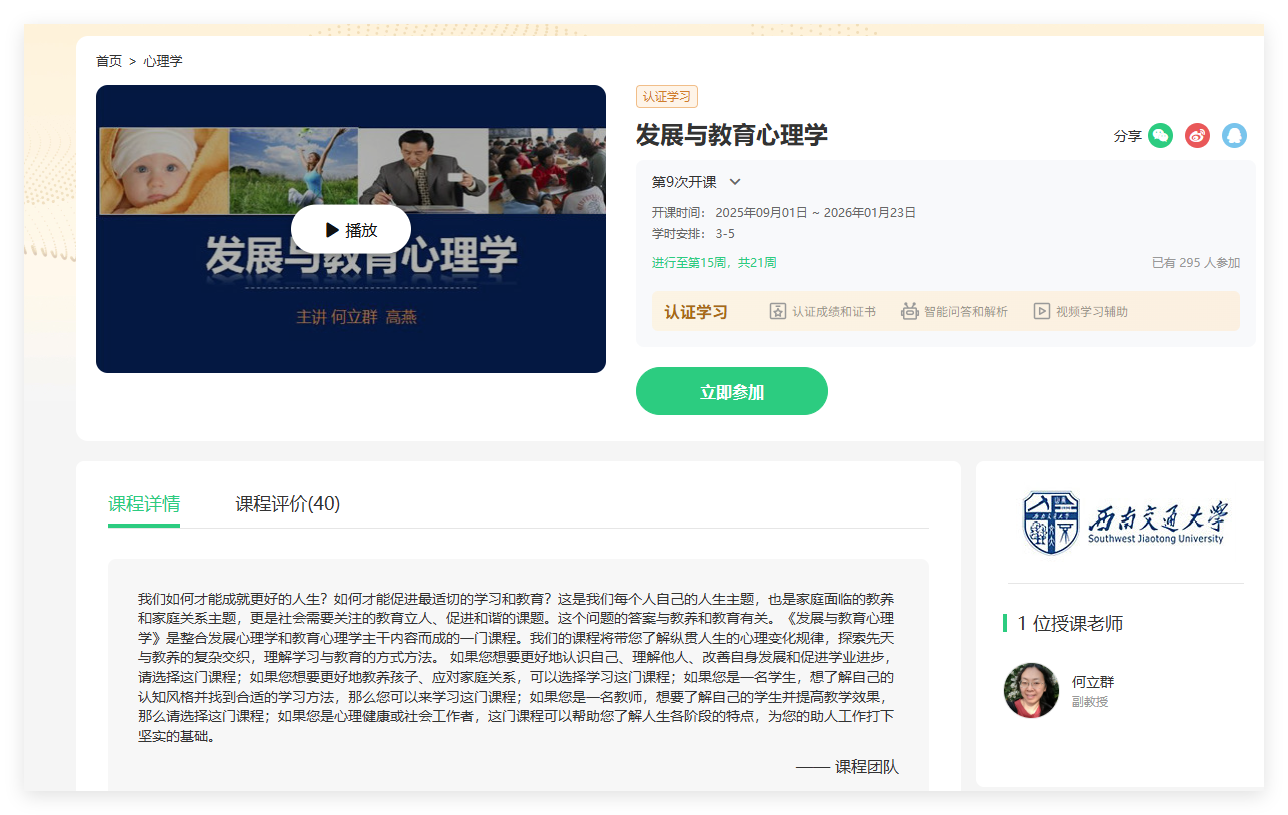This screenshot has width=1288, height=815.
Task: Click chevron arrow beside 第9次开课
Action: 735,182
